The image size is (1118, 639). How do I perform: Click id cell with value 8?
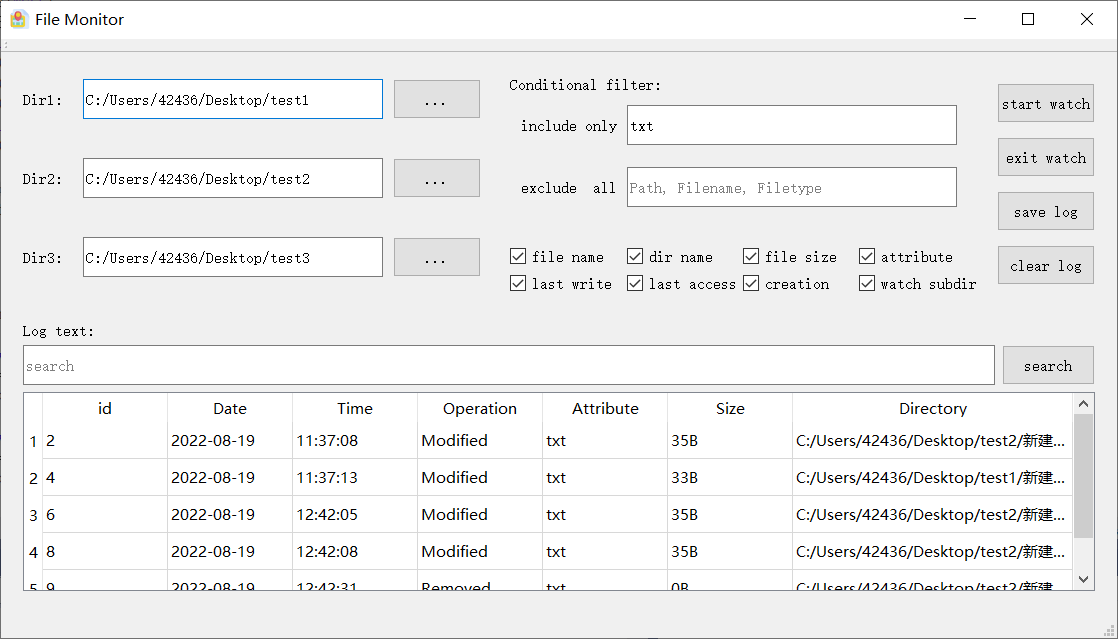[x=105, y=552]
